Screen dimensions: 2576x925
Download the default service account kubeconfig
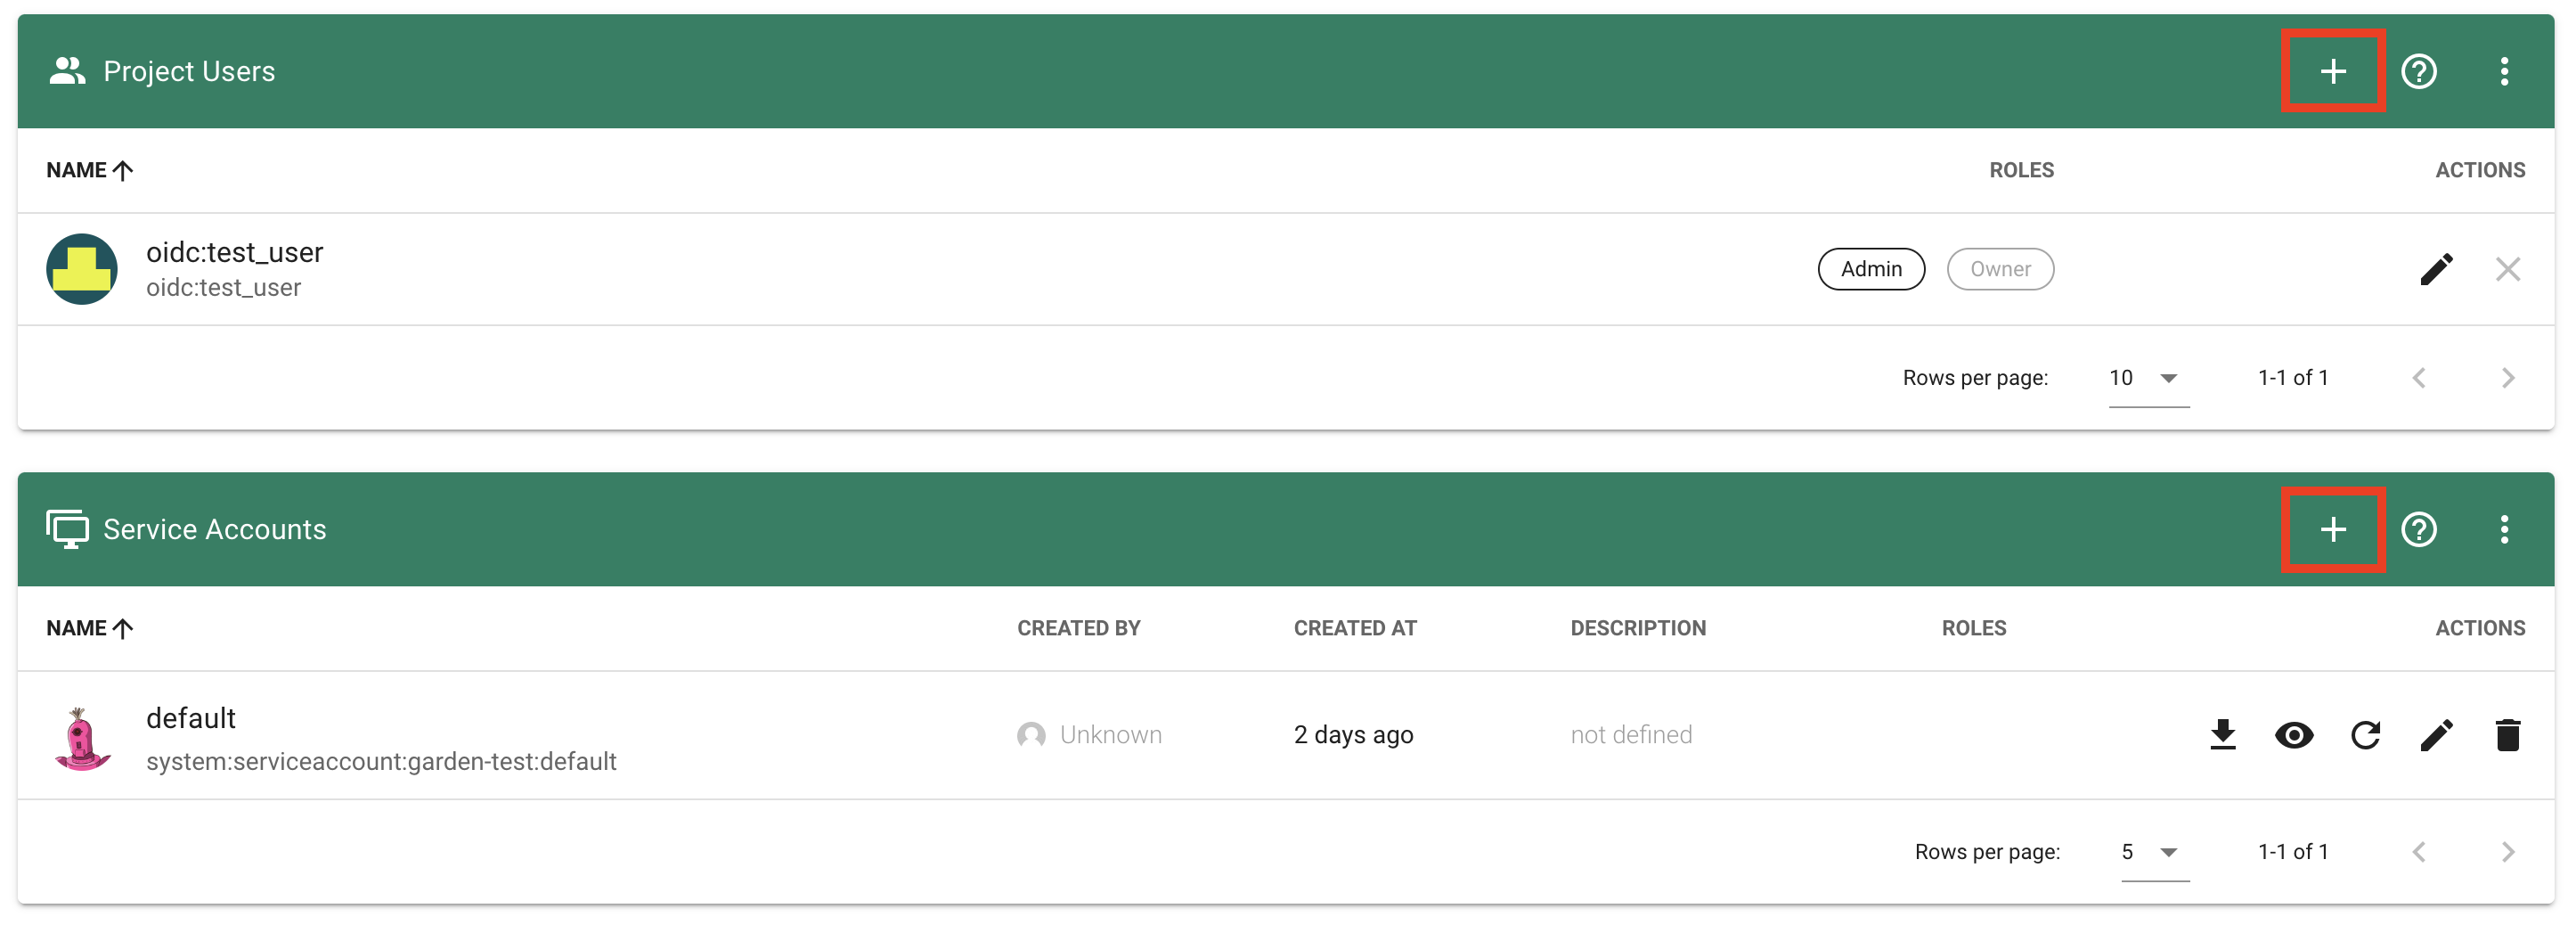pos(2224,735)
